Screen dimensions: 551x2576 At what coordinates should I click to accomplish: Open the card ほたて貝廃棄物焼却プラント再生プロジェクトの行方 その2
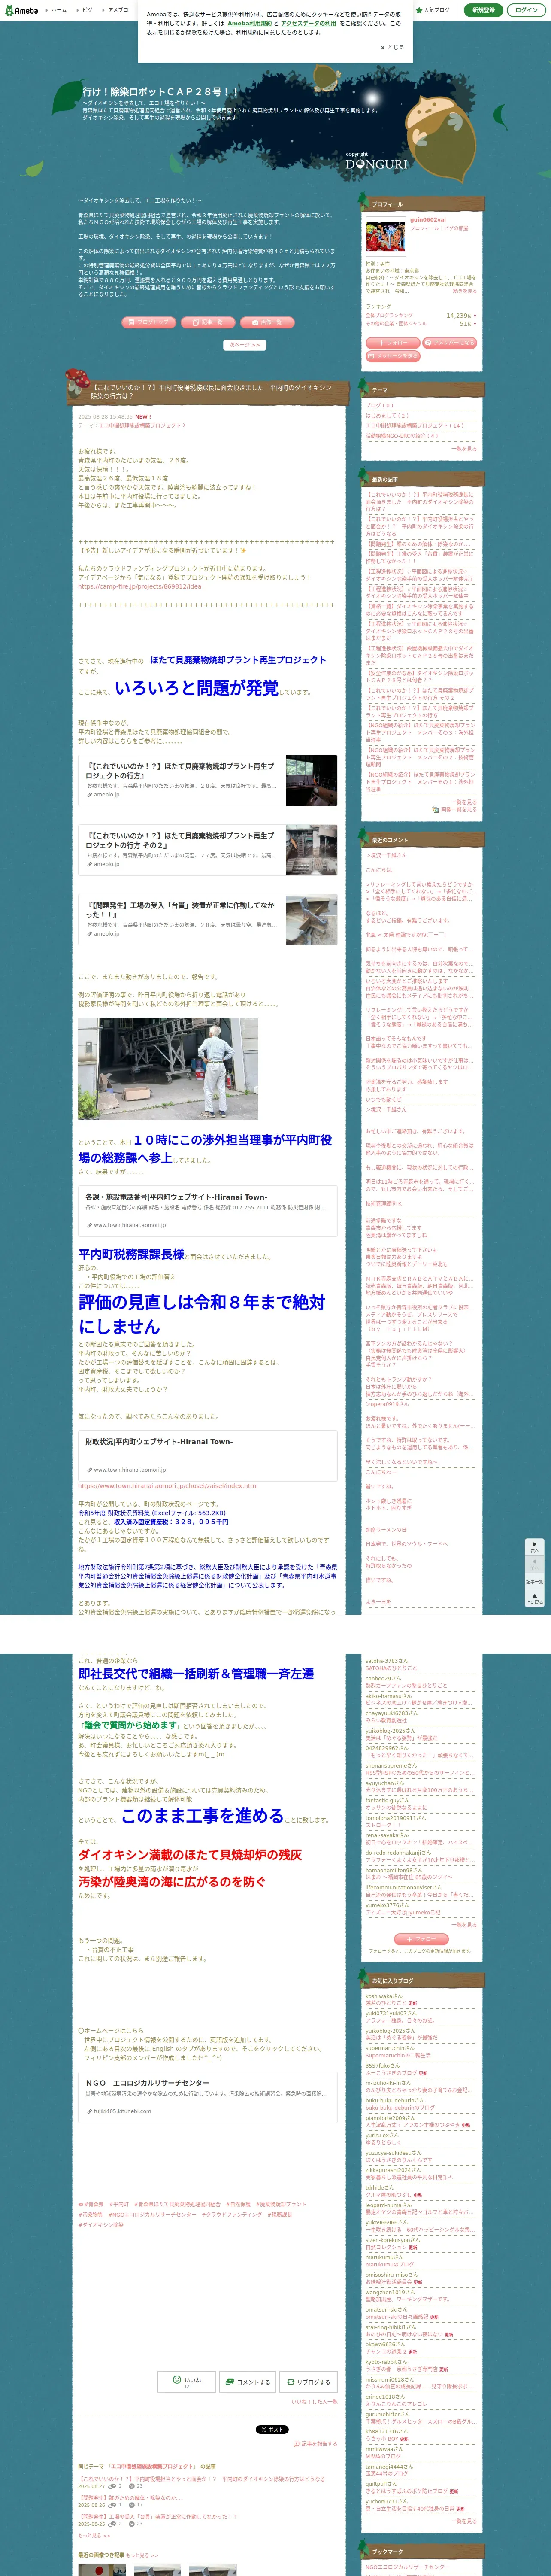(208, 850)
